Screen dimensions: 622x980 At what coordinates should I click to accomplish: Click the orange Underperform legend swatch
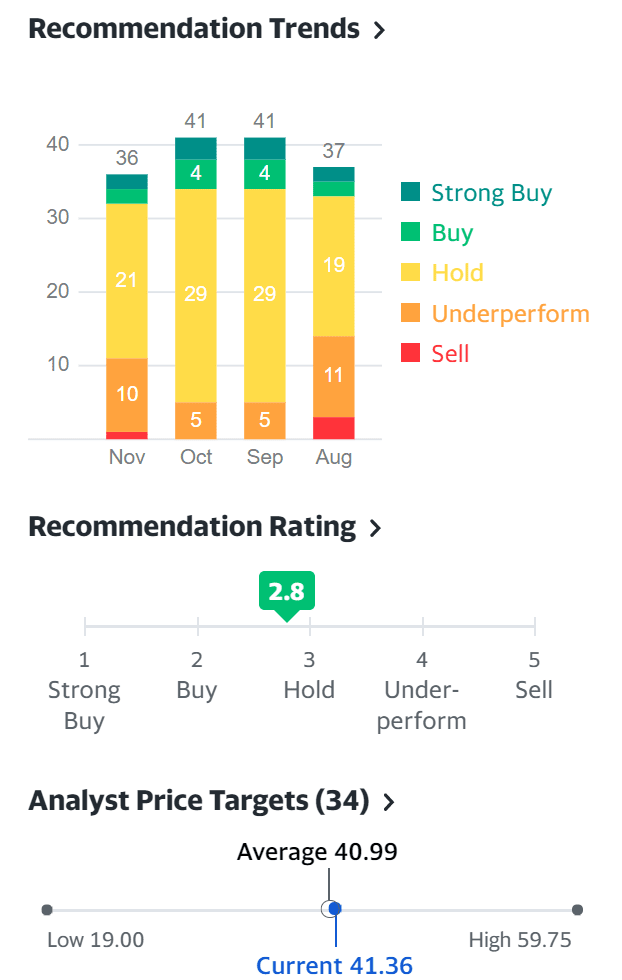410,314
